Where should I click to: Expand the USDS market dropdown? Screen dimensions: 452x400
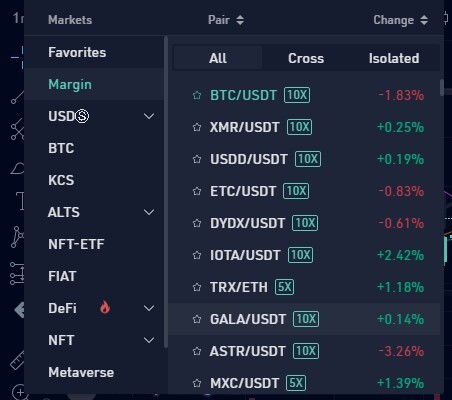[149, 116]
